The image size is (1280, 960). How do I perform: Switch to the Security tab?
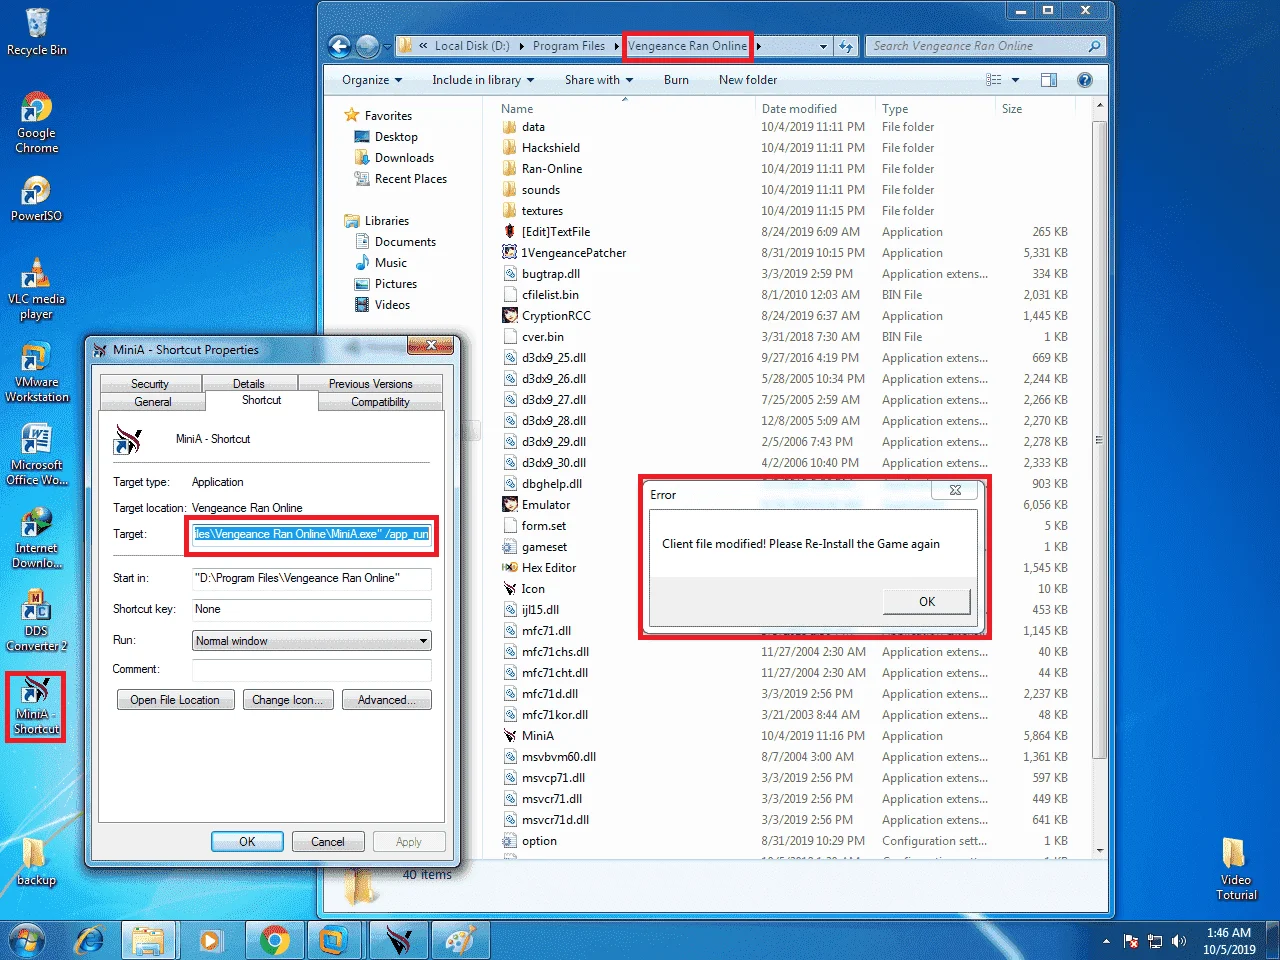click(x=150, y=384)
